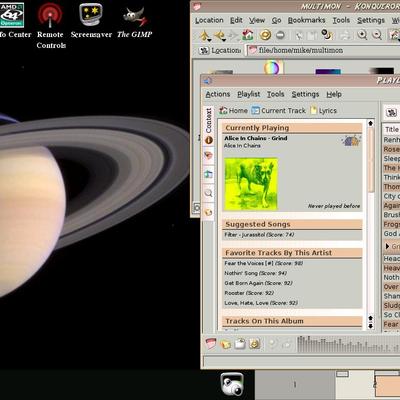Viewport: 400px width, 400px height.
Task: Click the audio analyzer bars display
Action: [348, 344]
